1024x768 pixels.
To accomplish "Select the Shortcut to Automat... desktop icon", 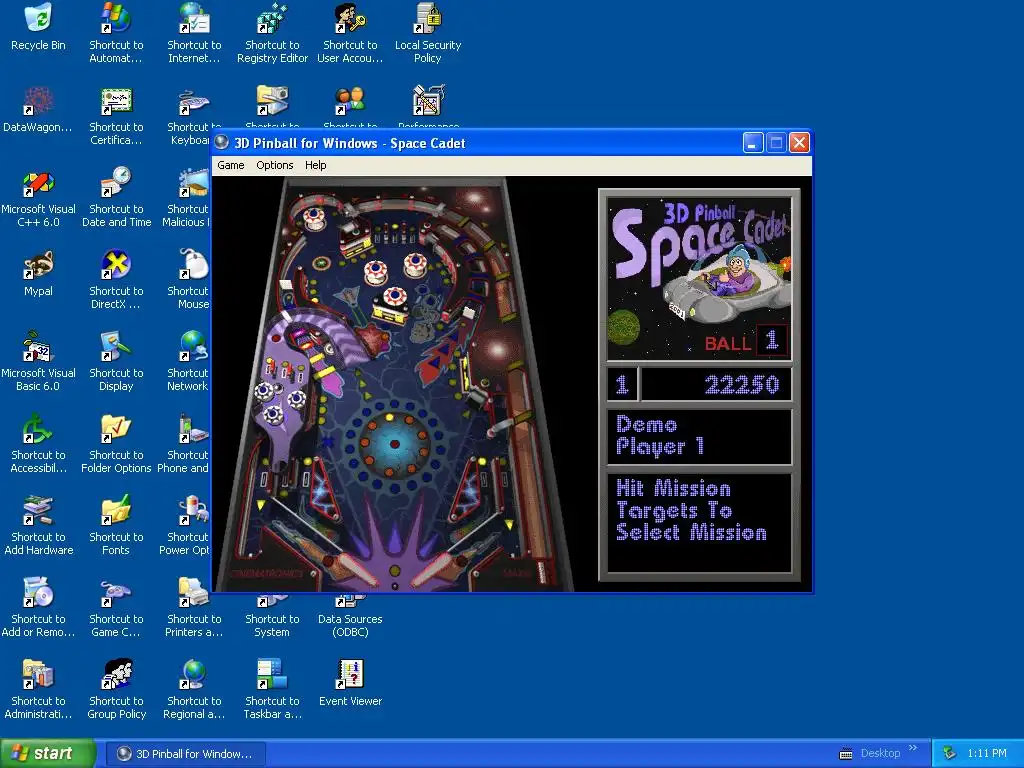I will pos(116,33).
